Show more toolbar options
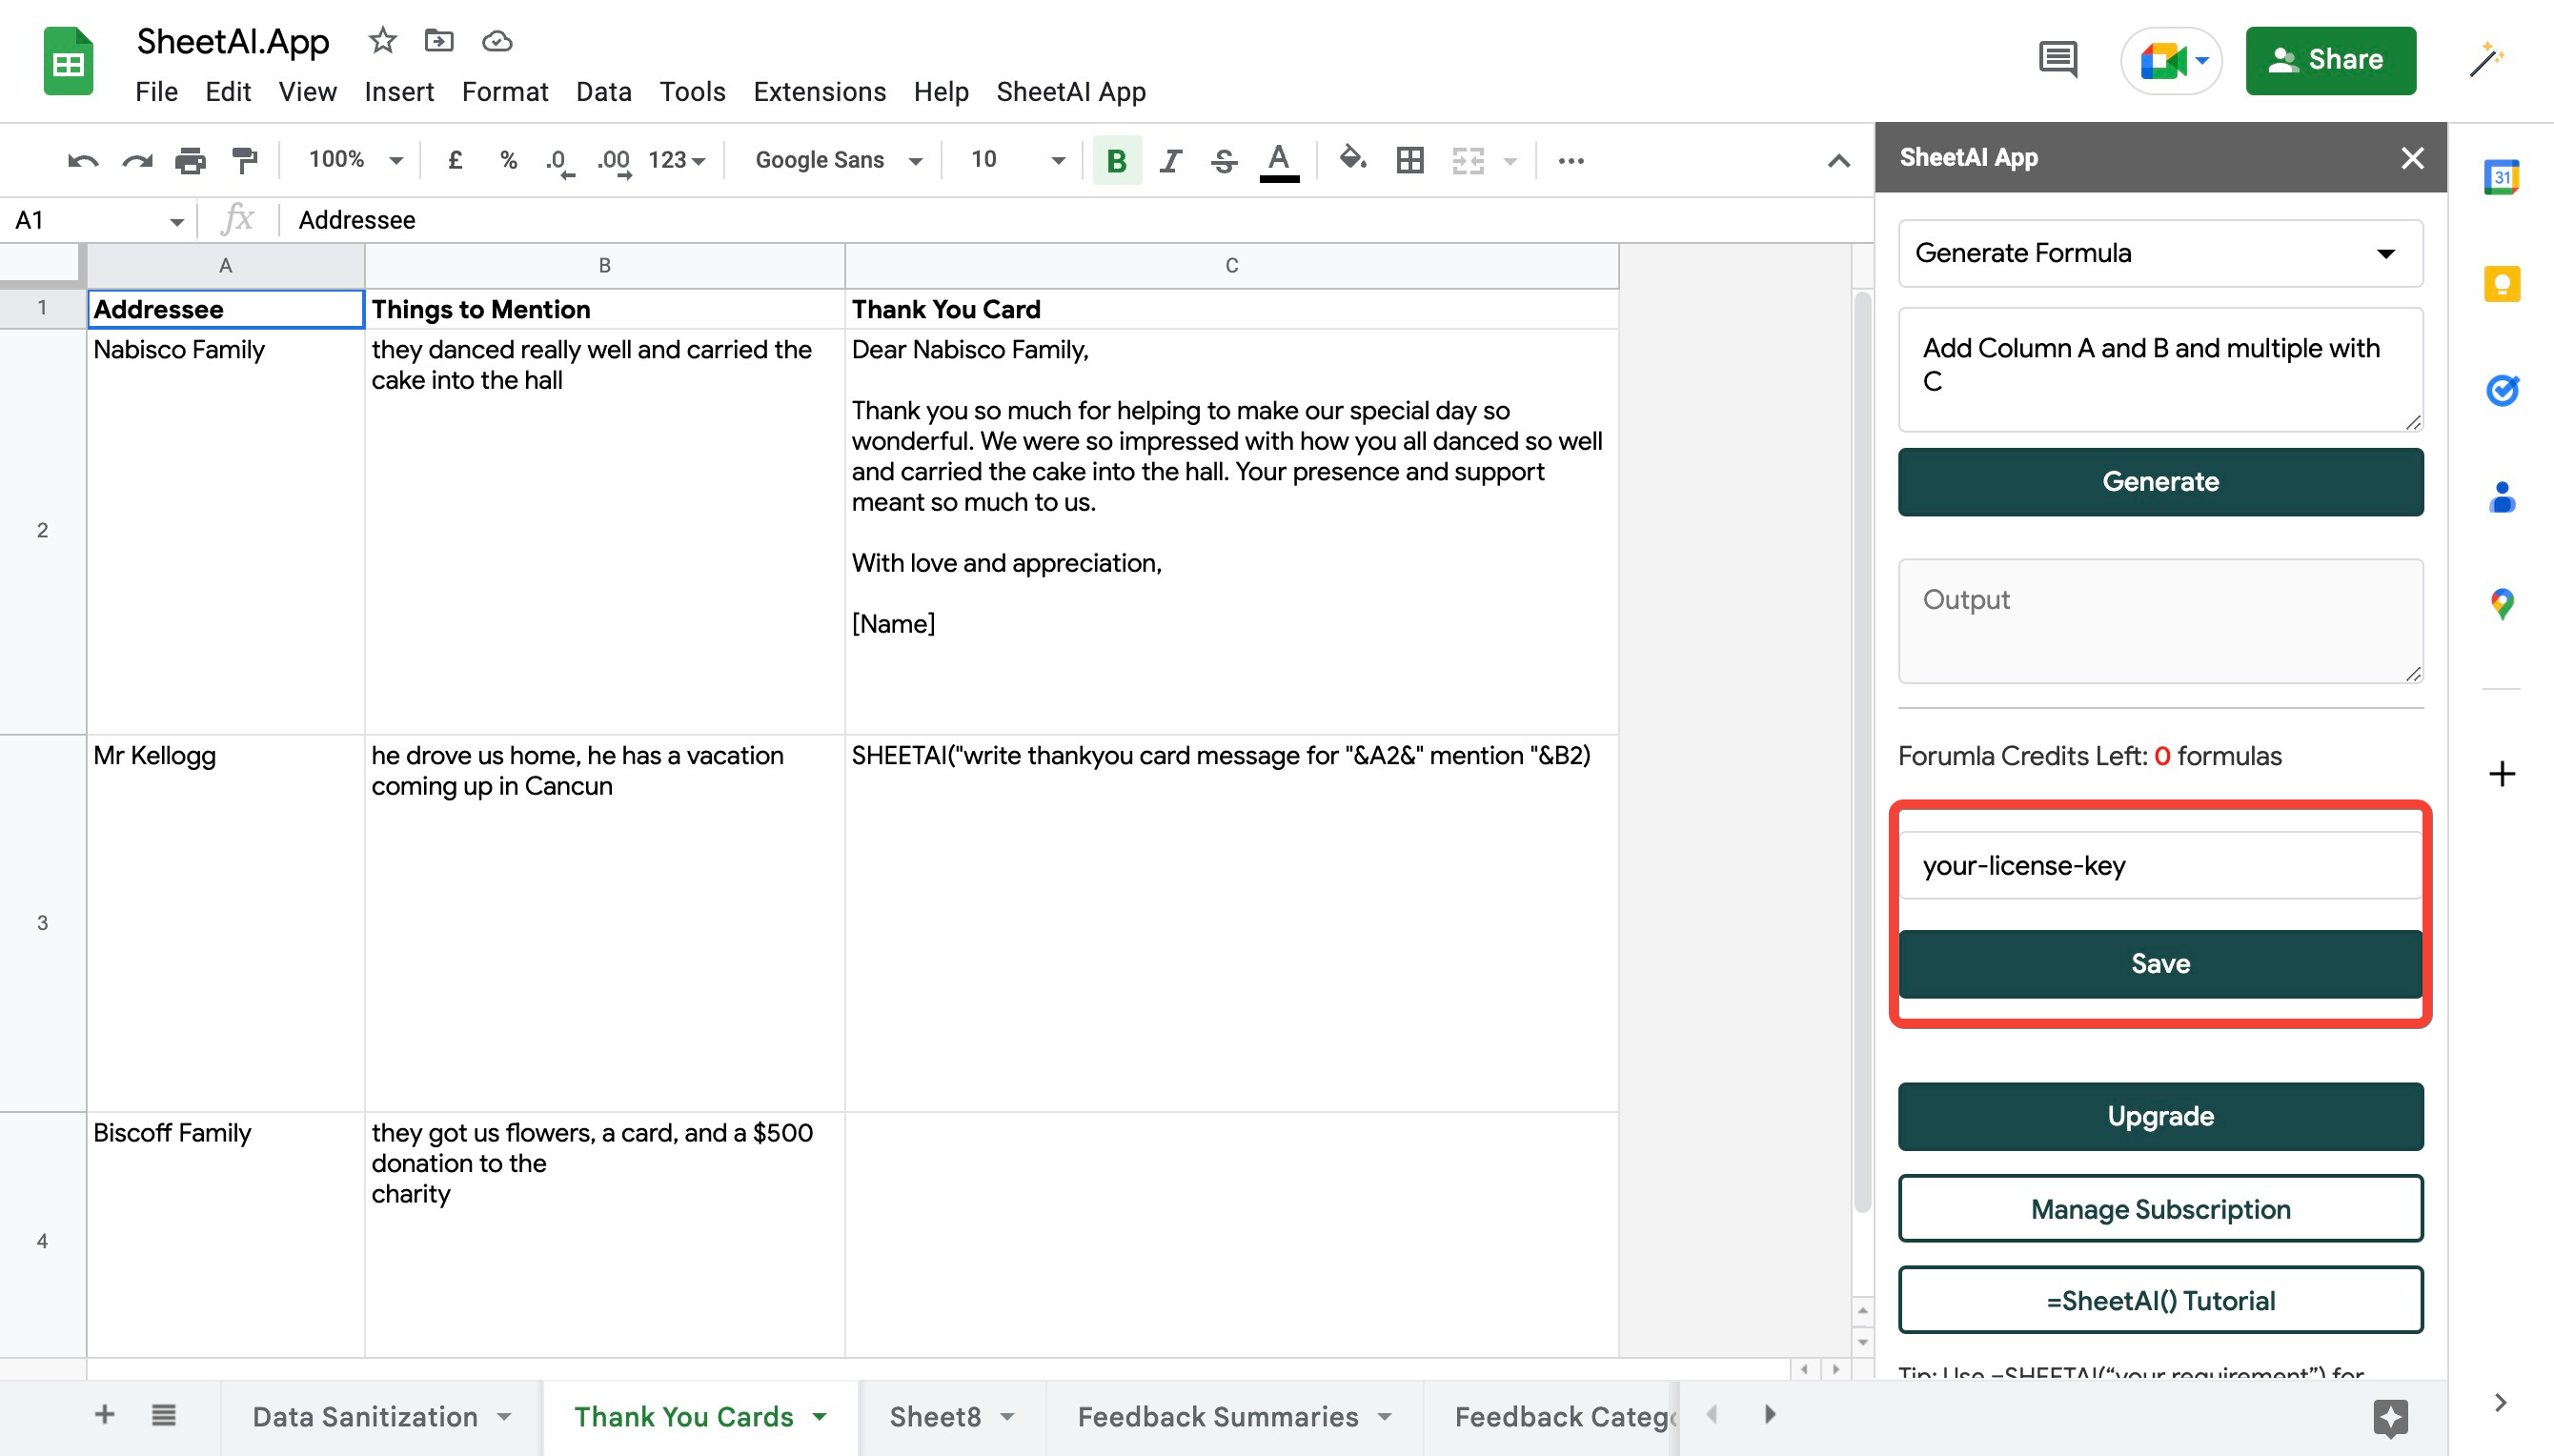2554x1456 pixels. pos(1571,160)
